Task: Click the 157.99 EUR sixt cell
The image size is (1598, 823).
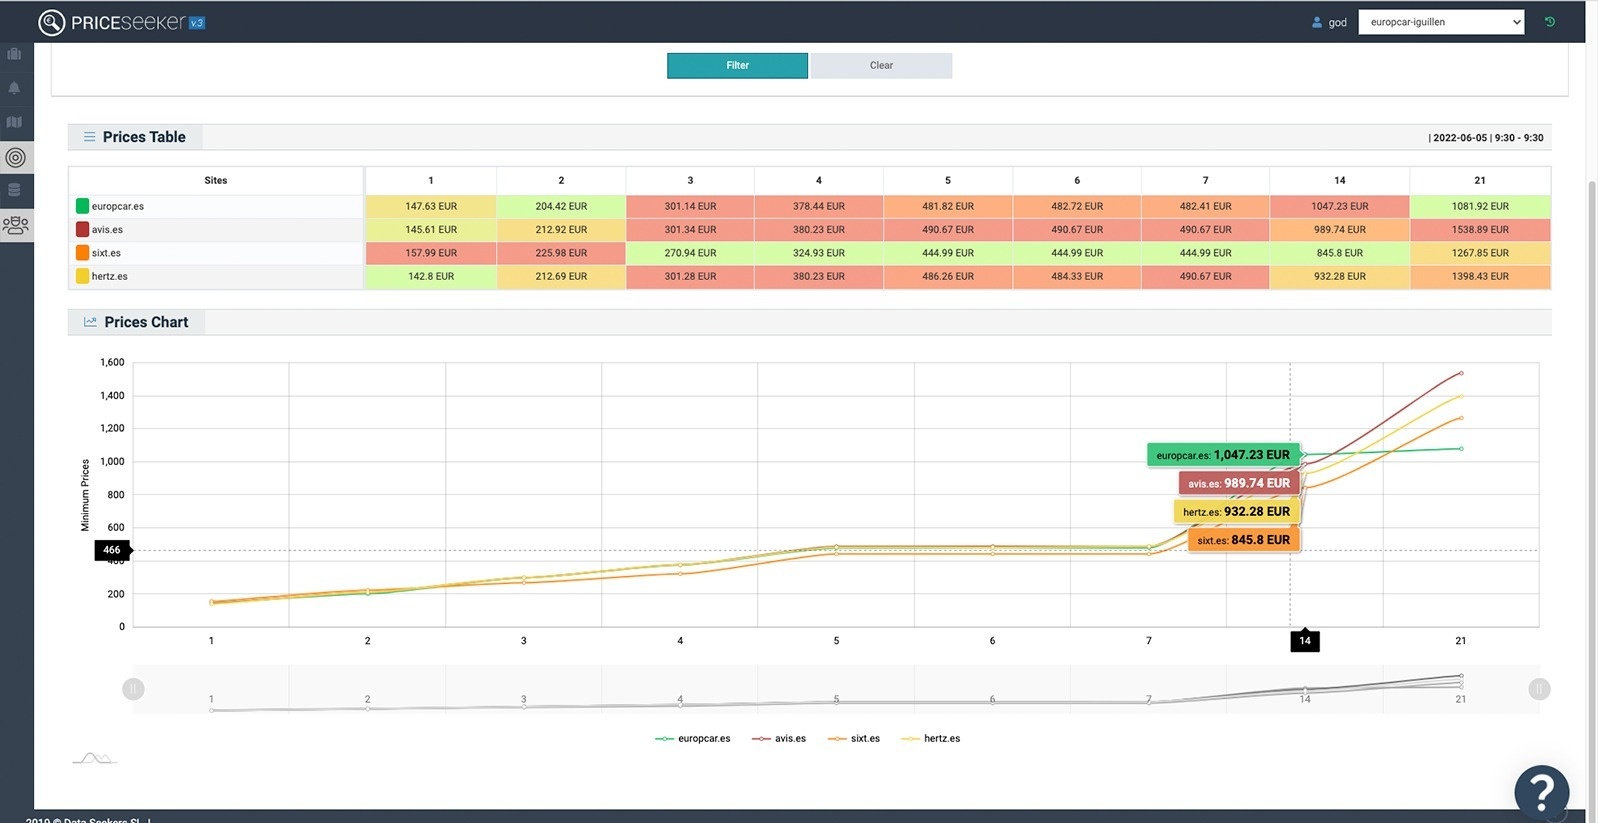Action: tap(431, 253)
